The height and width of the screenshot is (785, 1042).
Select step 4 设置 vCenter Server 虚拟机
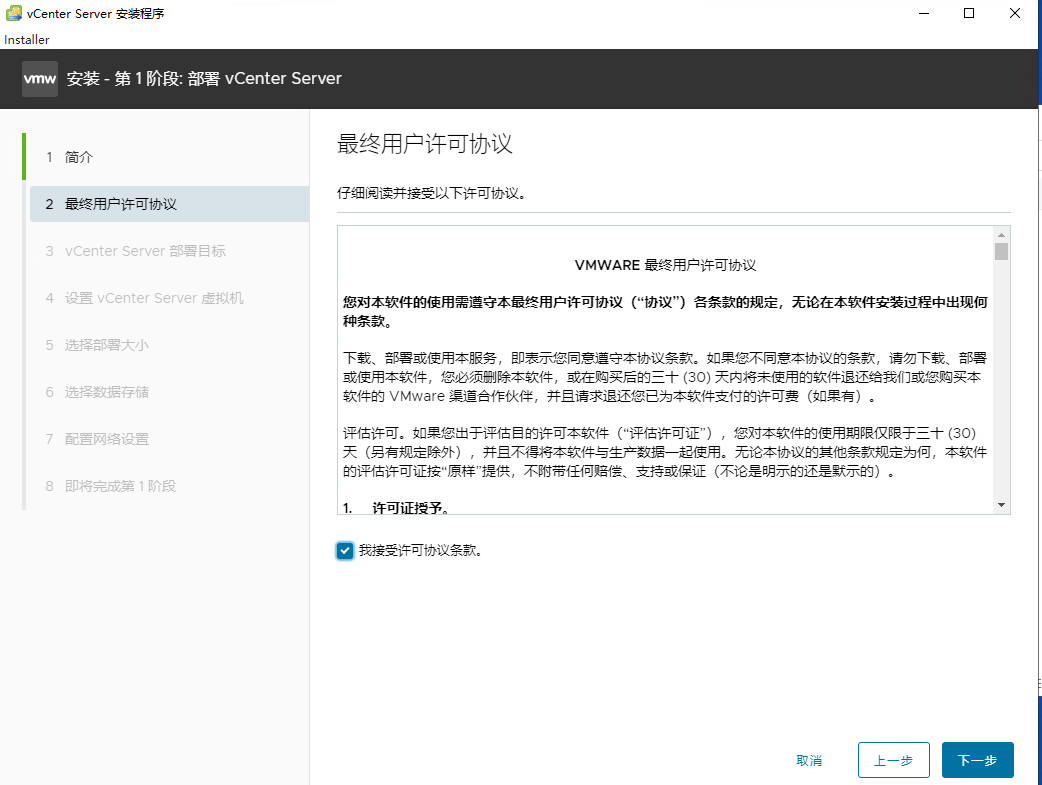click(x=169, y=298)
